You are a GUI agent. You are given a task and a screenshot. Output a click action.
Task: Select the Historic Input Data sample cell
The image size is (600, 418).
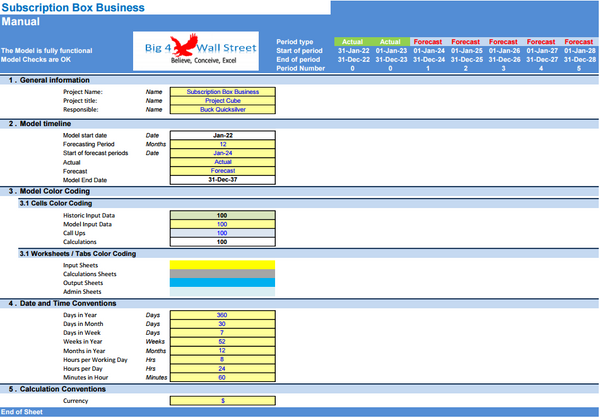tap(222, 215)
